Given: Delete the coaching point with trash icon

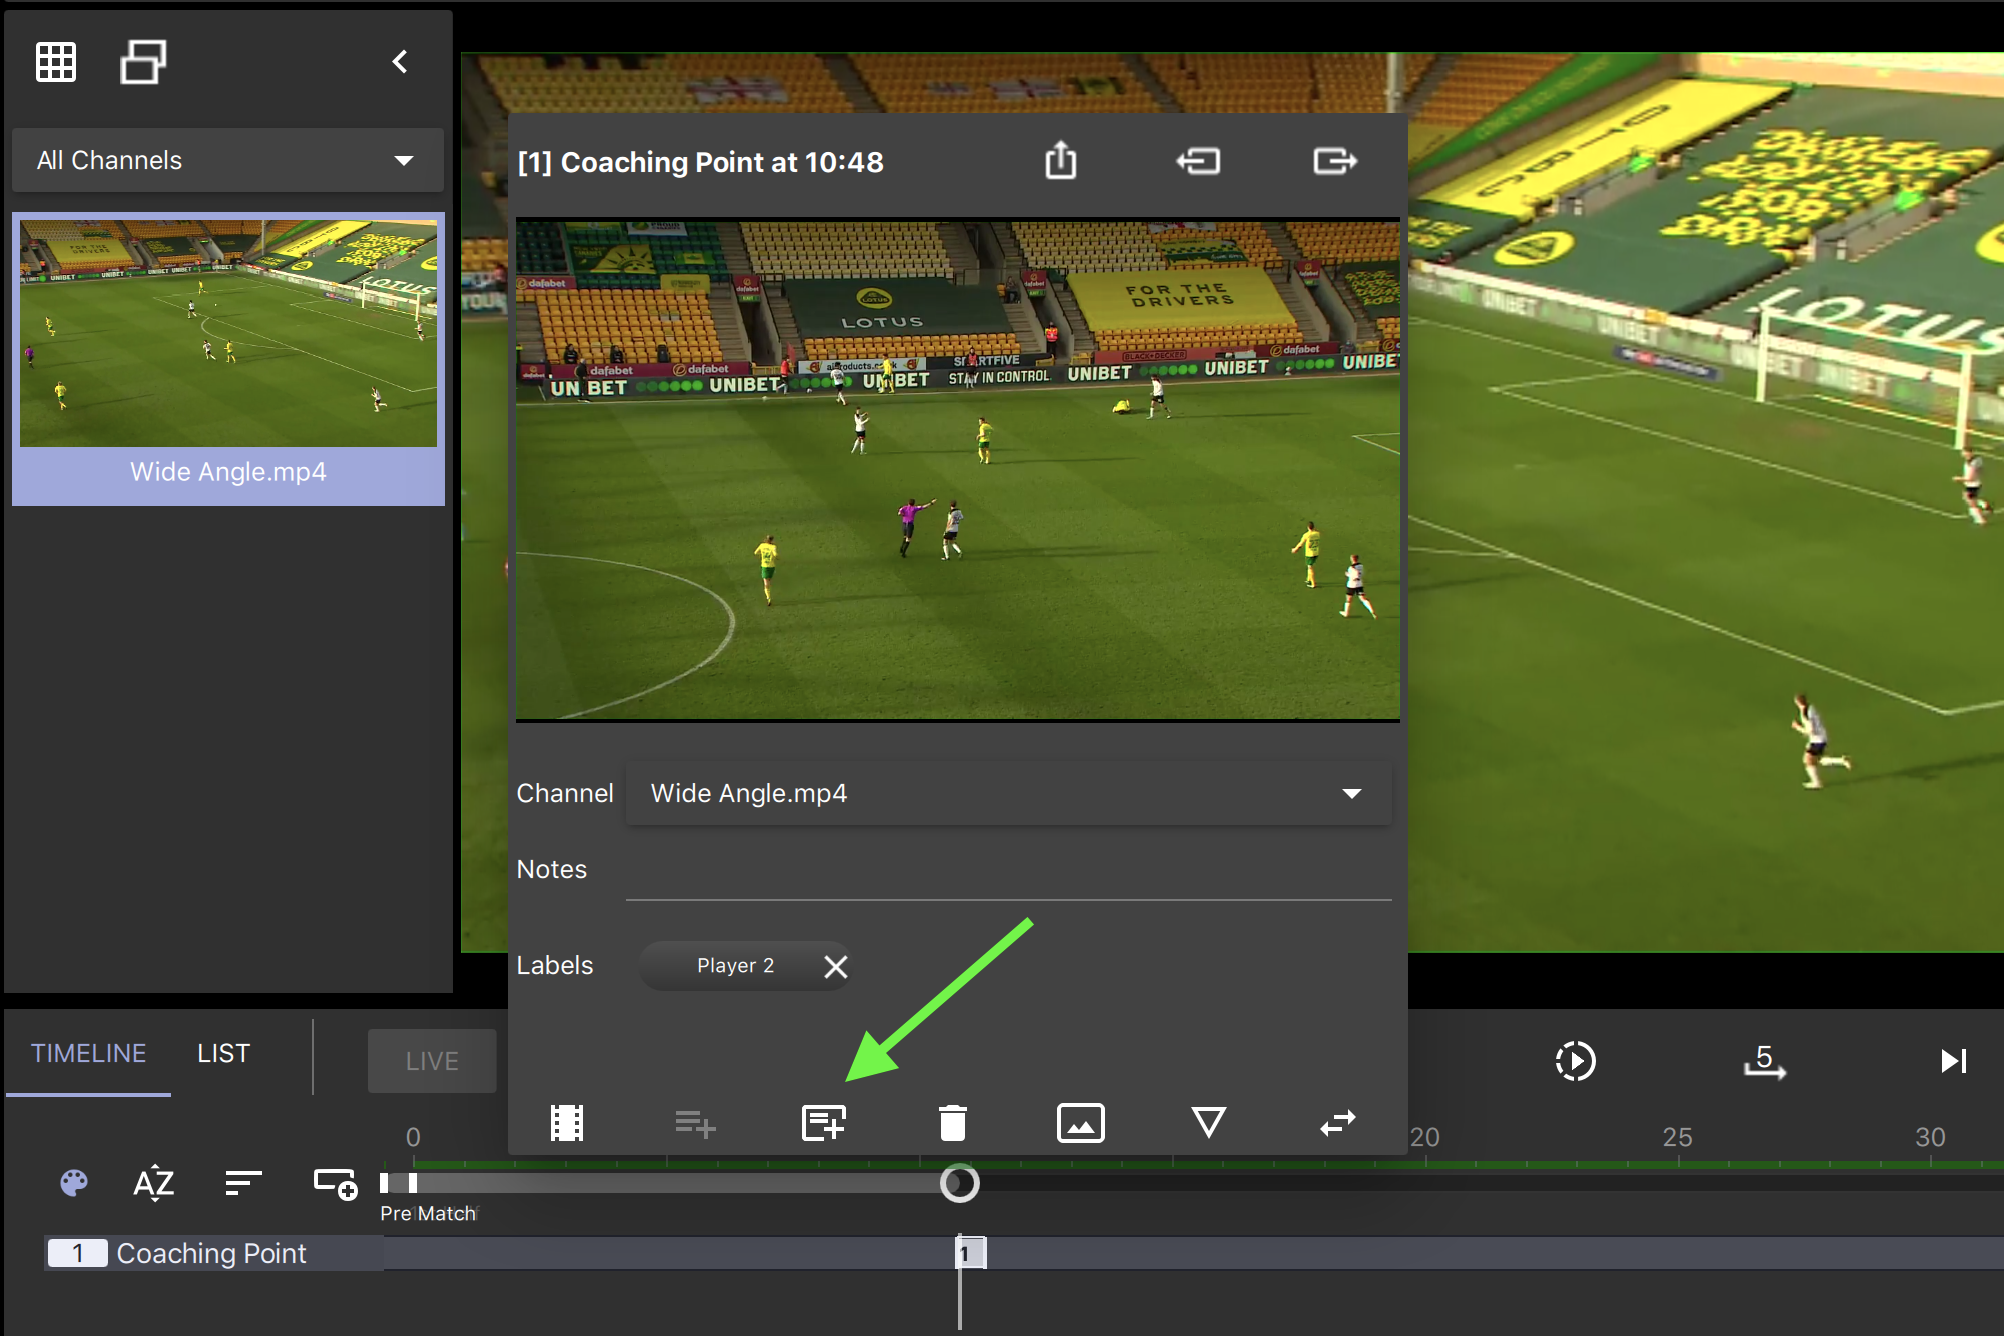Looking at the screenshot, I should point(953,1123).
